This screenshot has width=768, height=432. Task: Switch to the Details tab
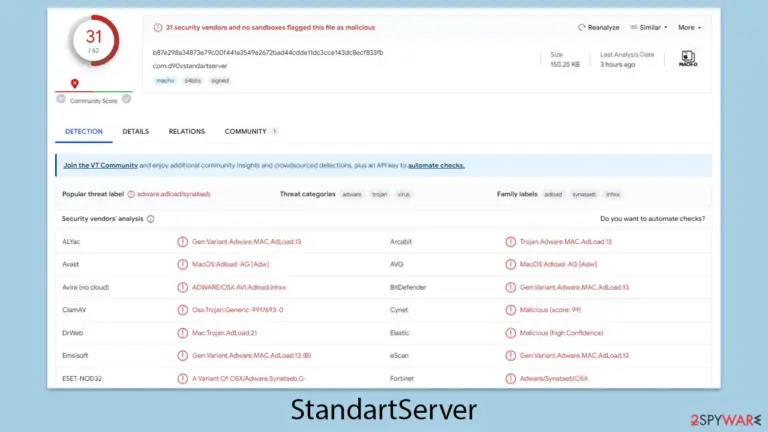(136, 131)
